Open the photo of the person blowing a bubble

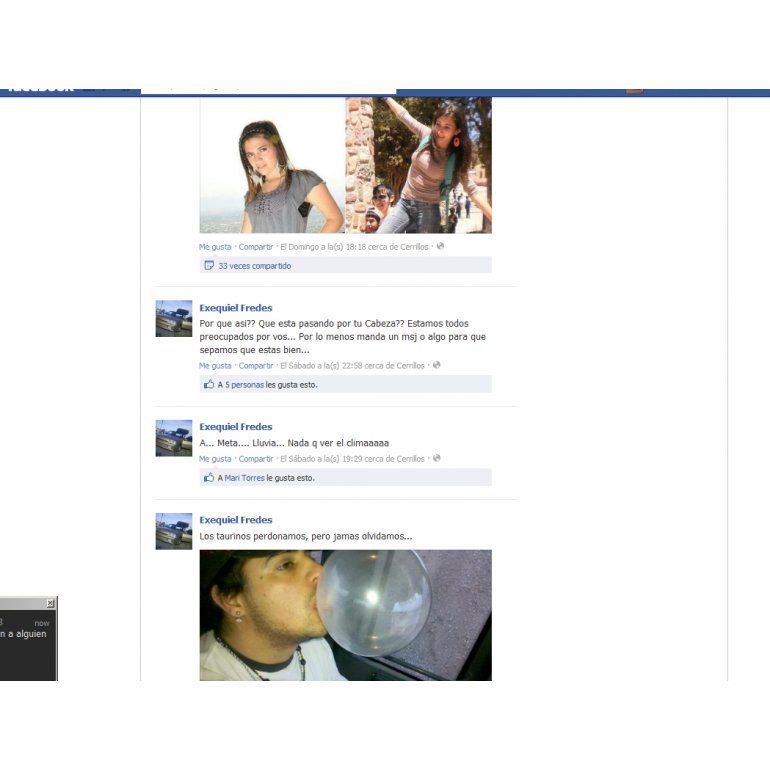[345, 614]
